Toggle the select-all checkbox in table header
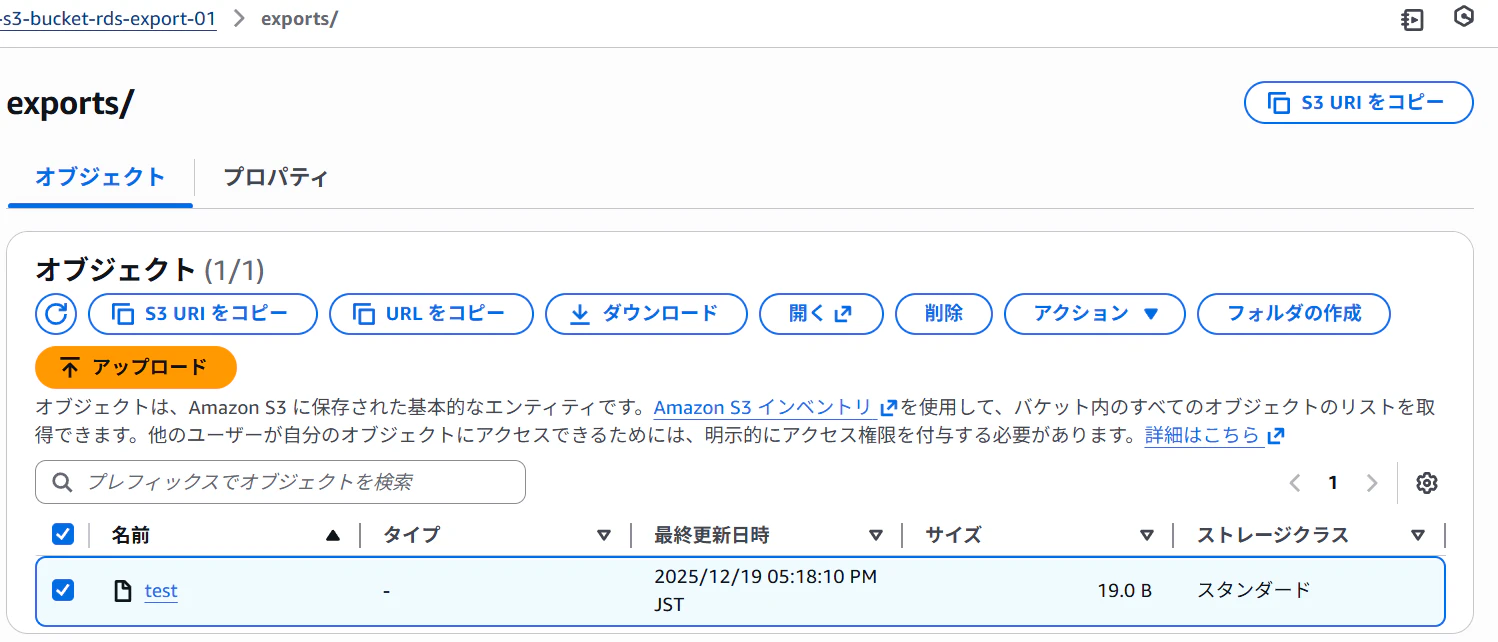This screenshot has width=1498, height=642. [x=63, y=534]
